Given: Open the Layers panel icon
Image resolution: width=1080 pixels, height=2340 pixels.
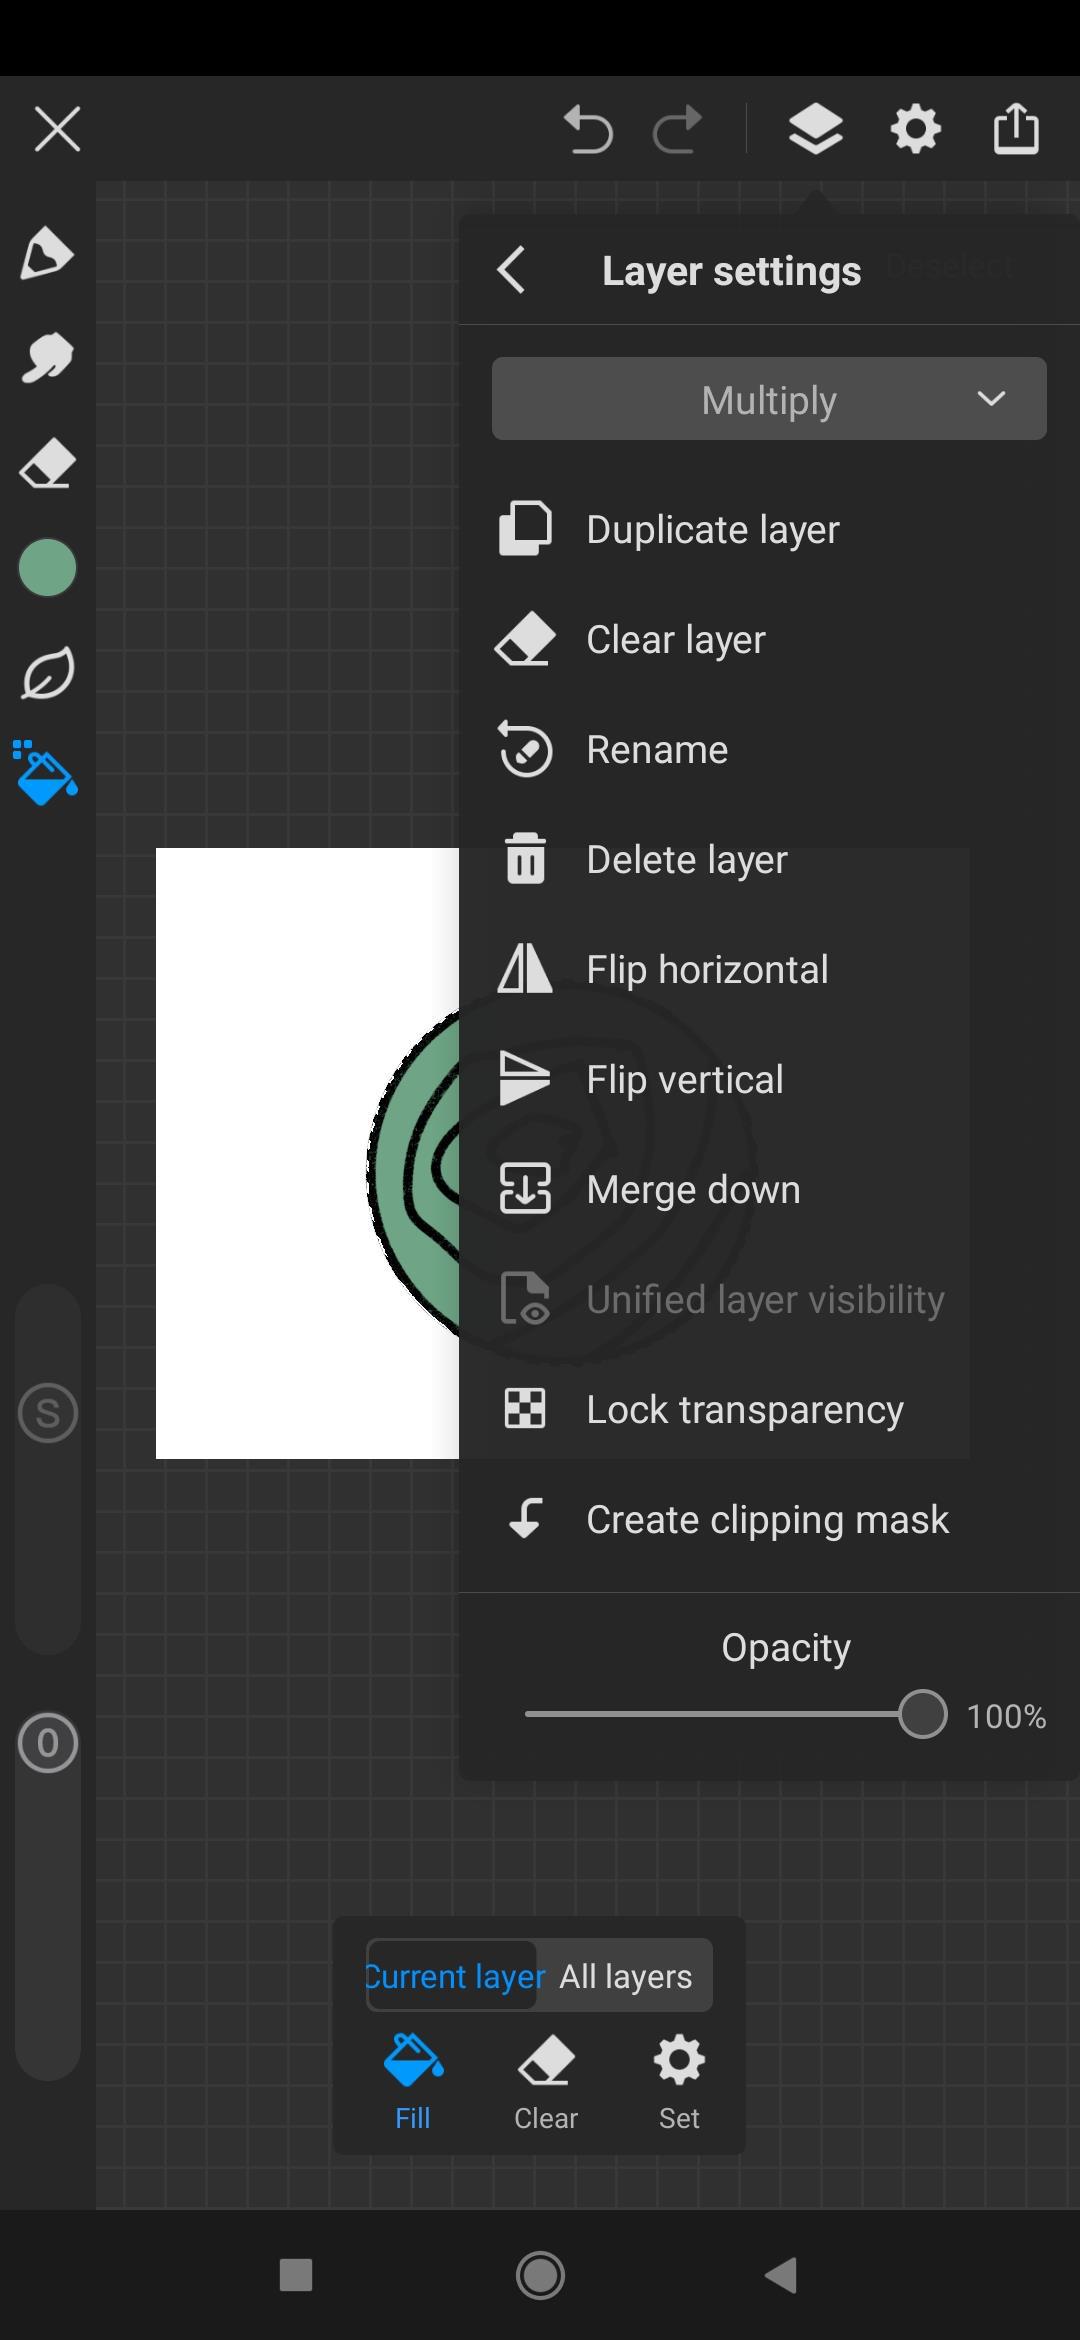Looking at the screenshot, I should 815,129.
